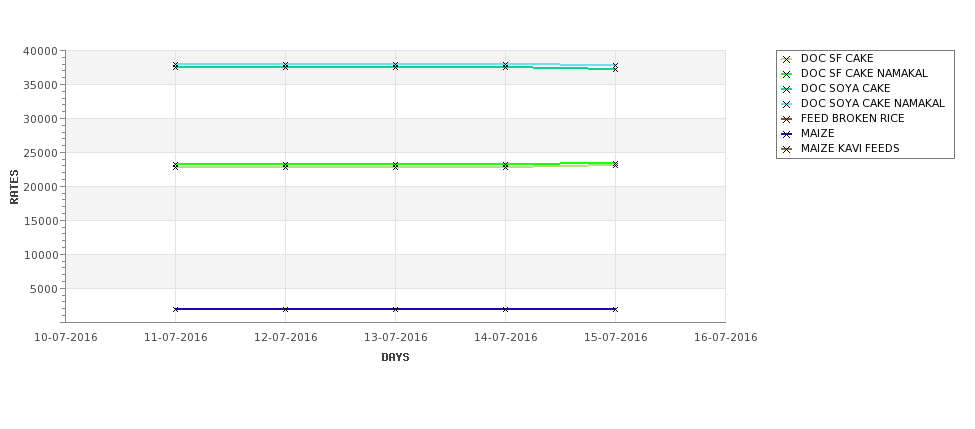Viewport: 975px width, 429px height.
Task: Click the DOC SOYA CAKE legend marker
Action: pyautogui.click(x=787, y=89)
